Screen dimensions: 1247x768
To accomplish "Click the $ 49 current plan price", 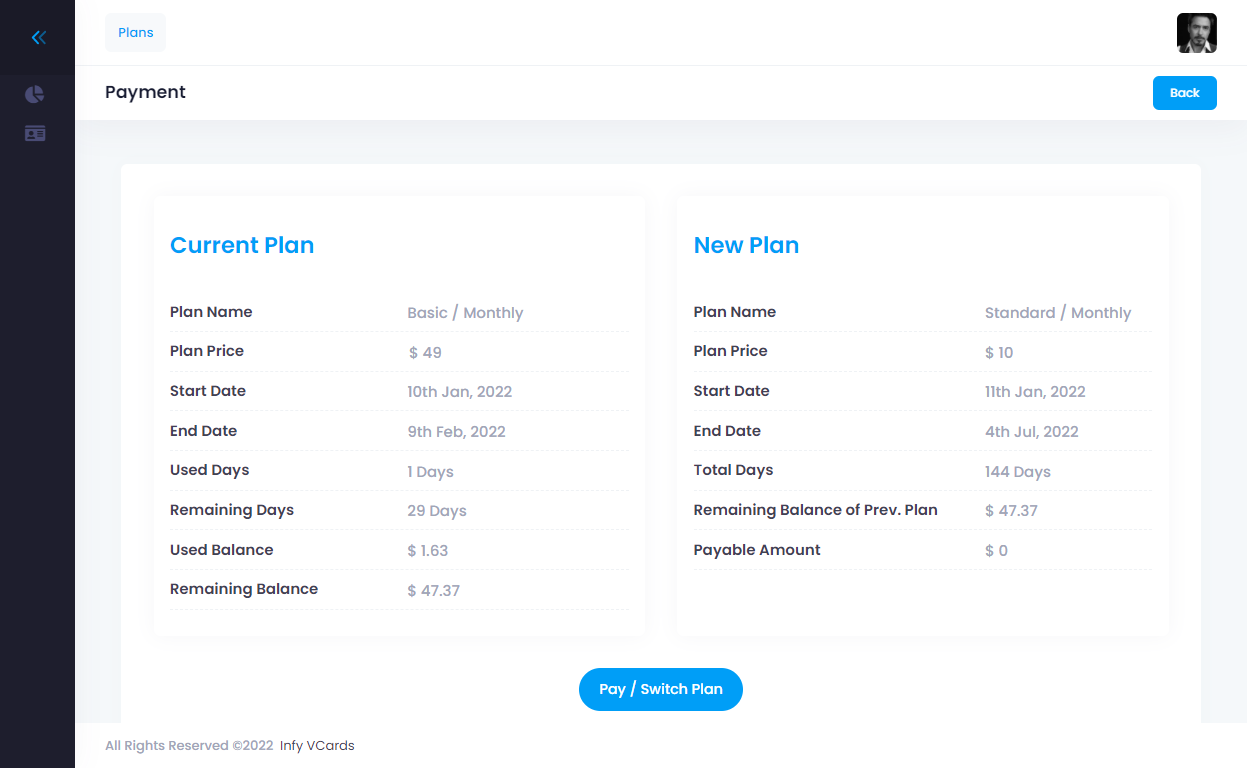I will (x=425, y=352).
